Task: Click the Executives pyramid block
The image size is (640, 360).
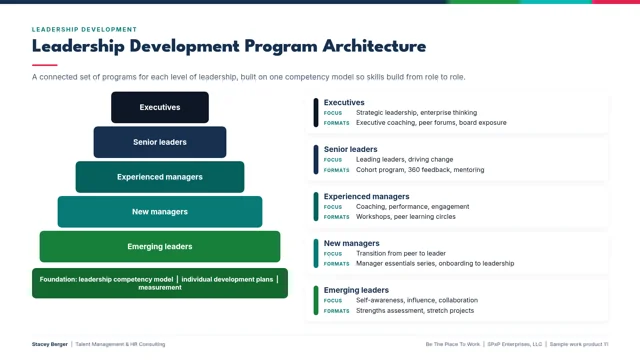Action: click(x=160, y=107)
